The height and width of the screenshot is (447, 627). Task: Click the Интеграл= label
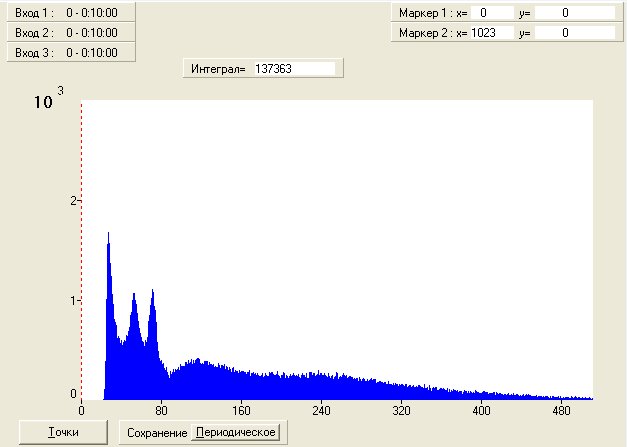(218, 69)
